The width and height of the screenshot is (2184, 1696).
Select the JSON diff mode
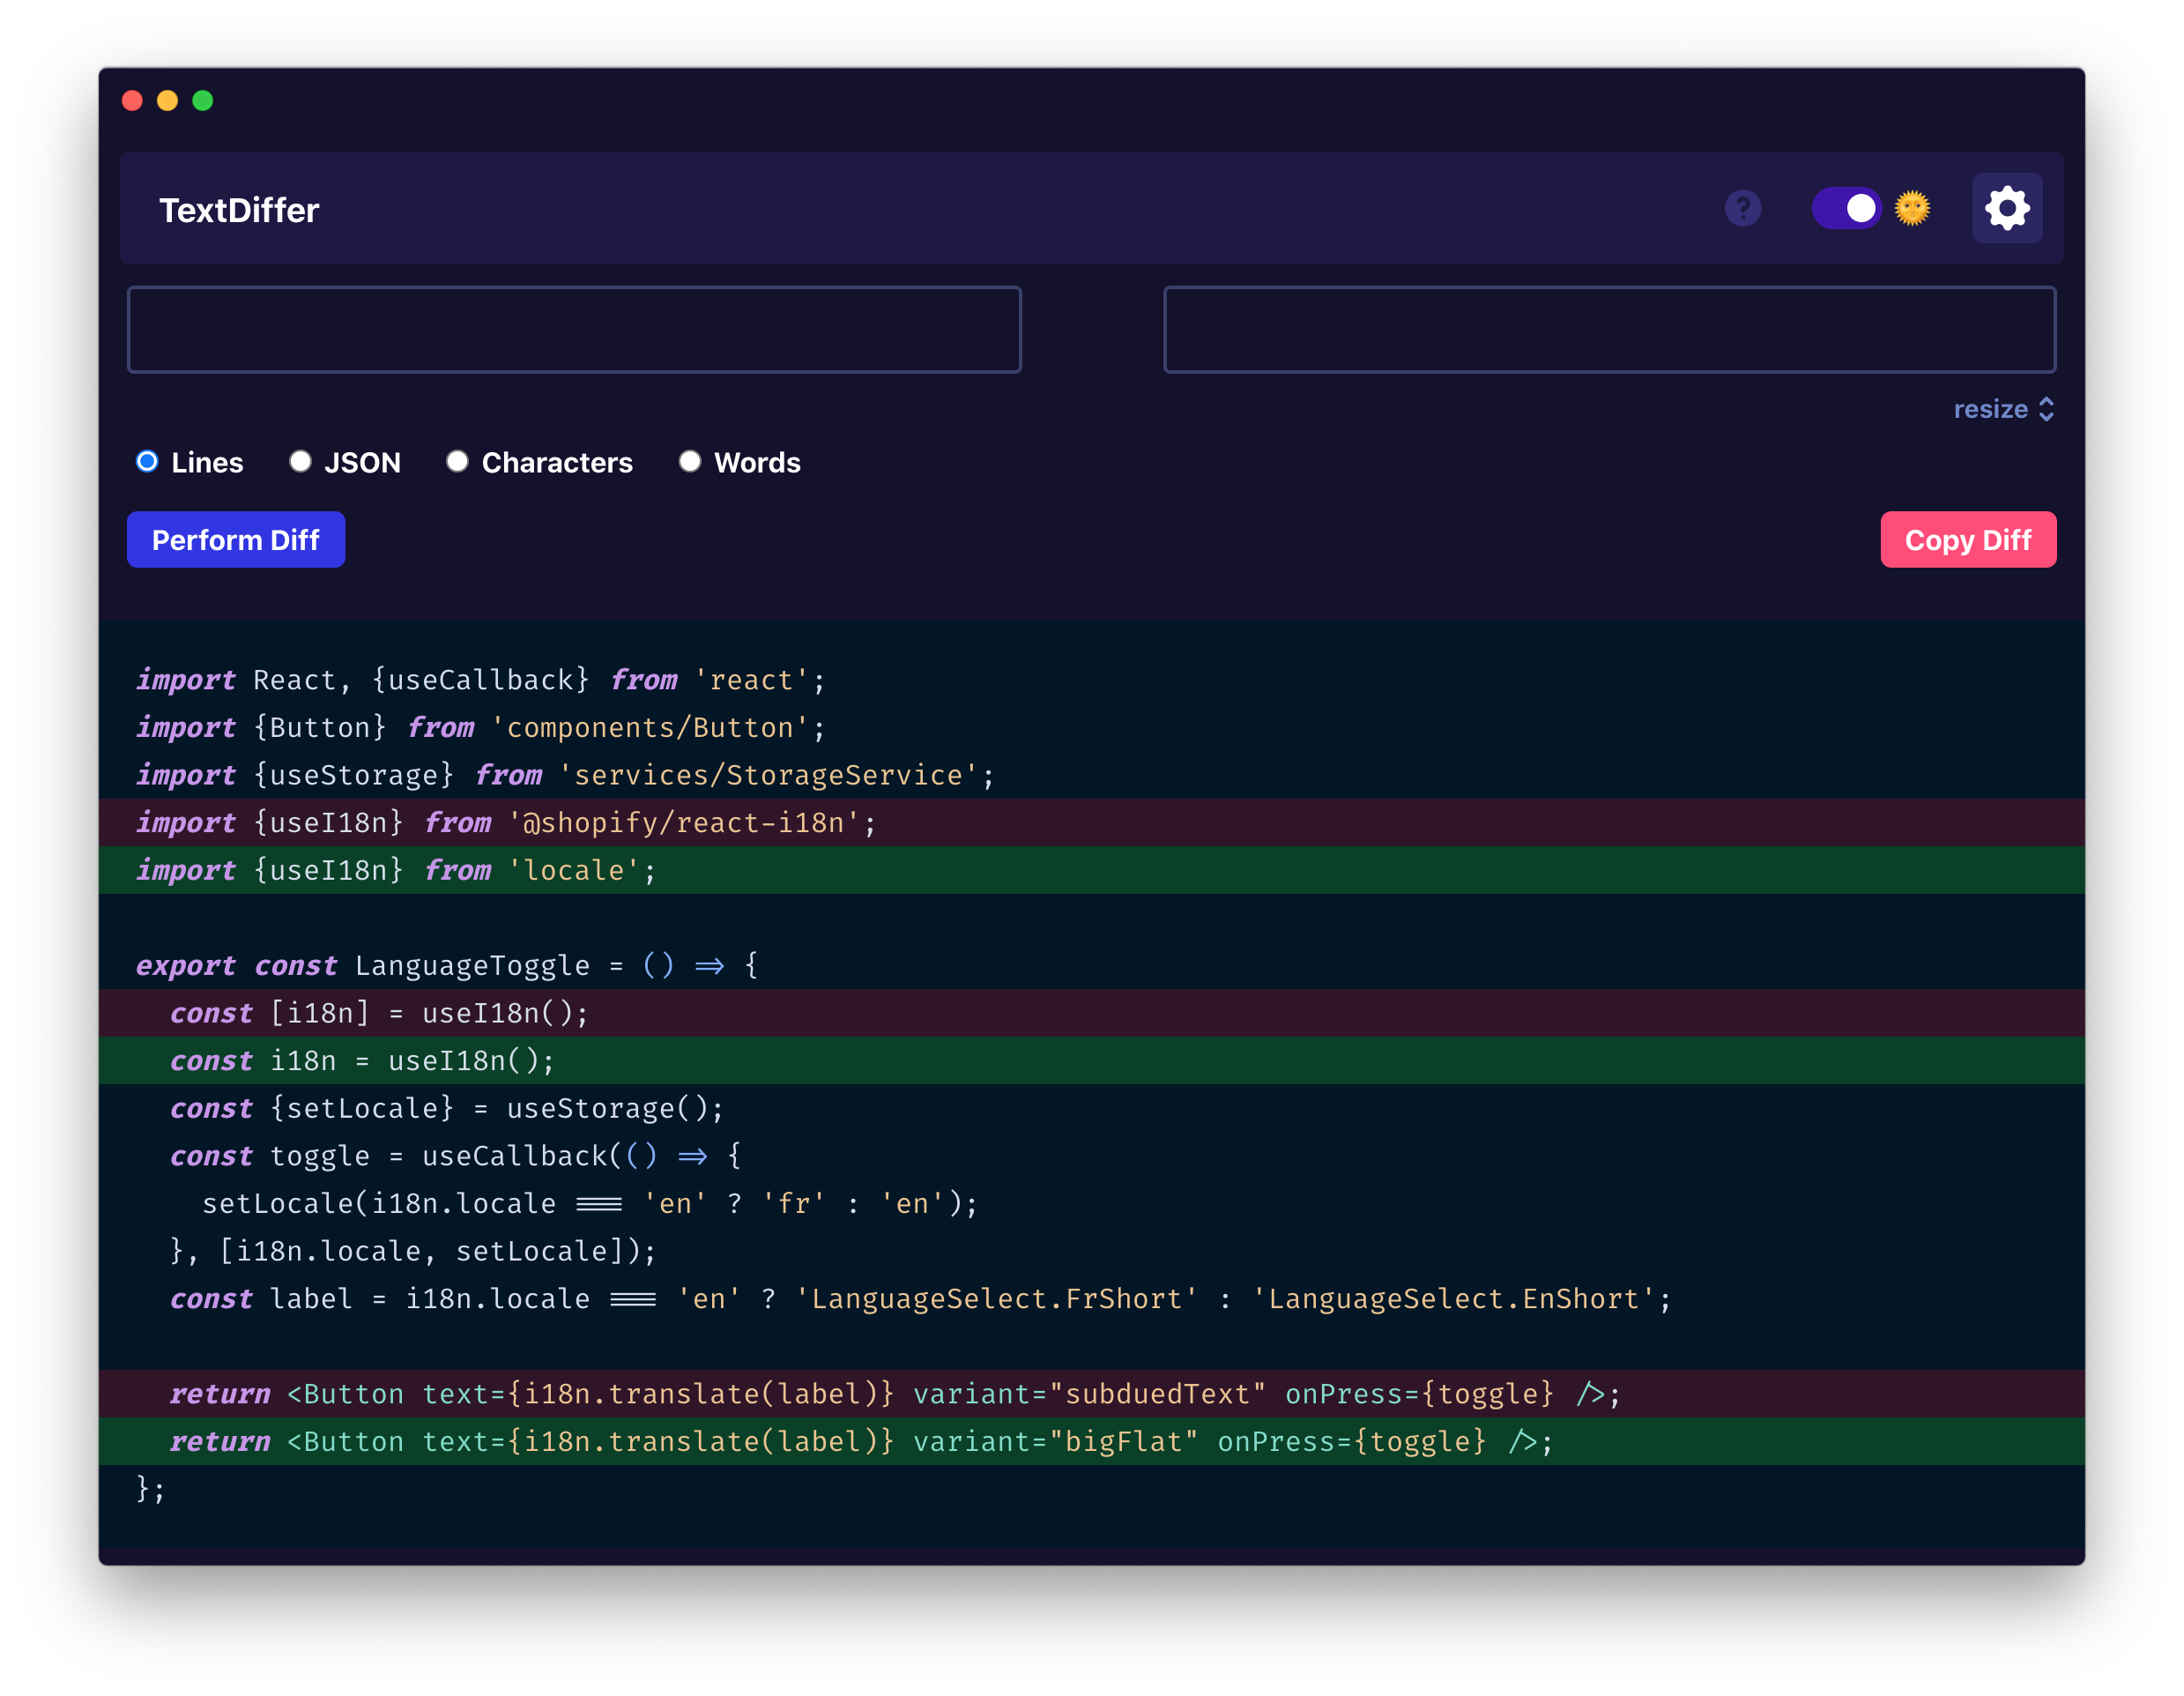pos(300,461)
